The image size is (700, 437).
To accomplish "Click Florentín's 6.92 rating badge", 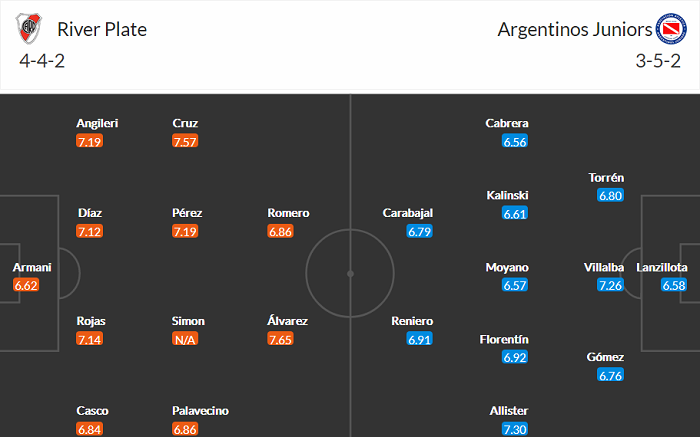I will [514, 357].
